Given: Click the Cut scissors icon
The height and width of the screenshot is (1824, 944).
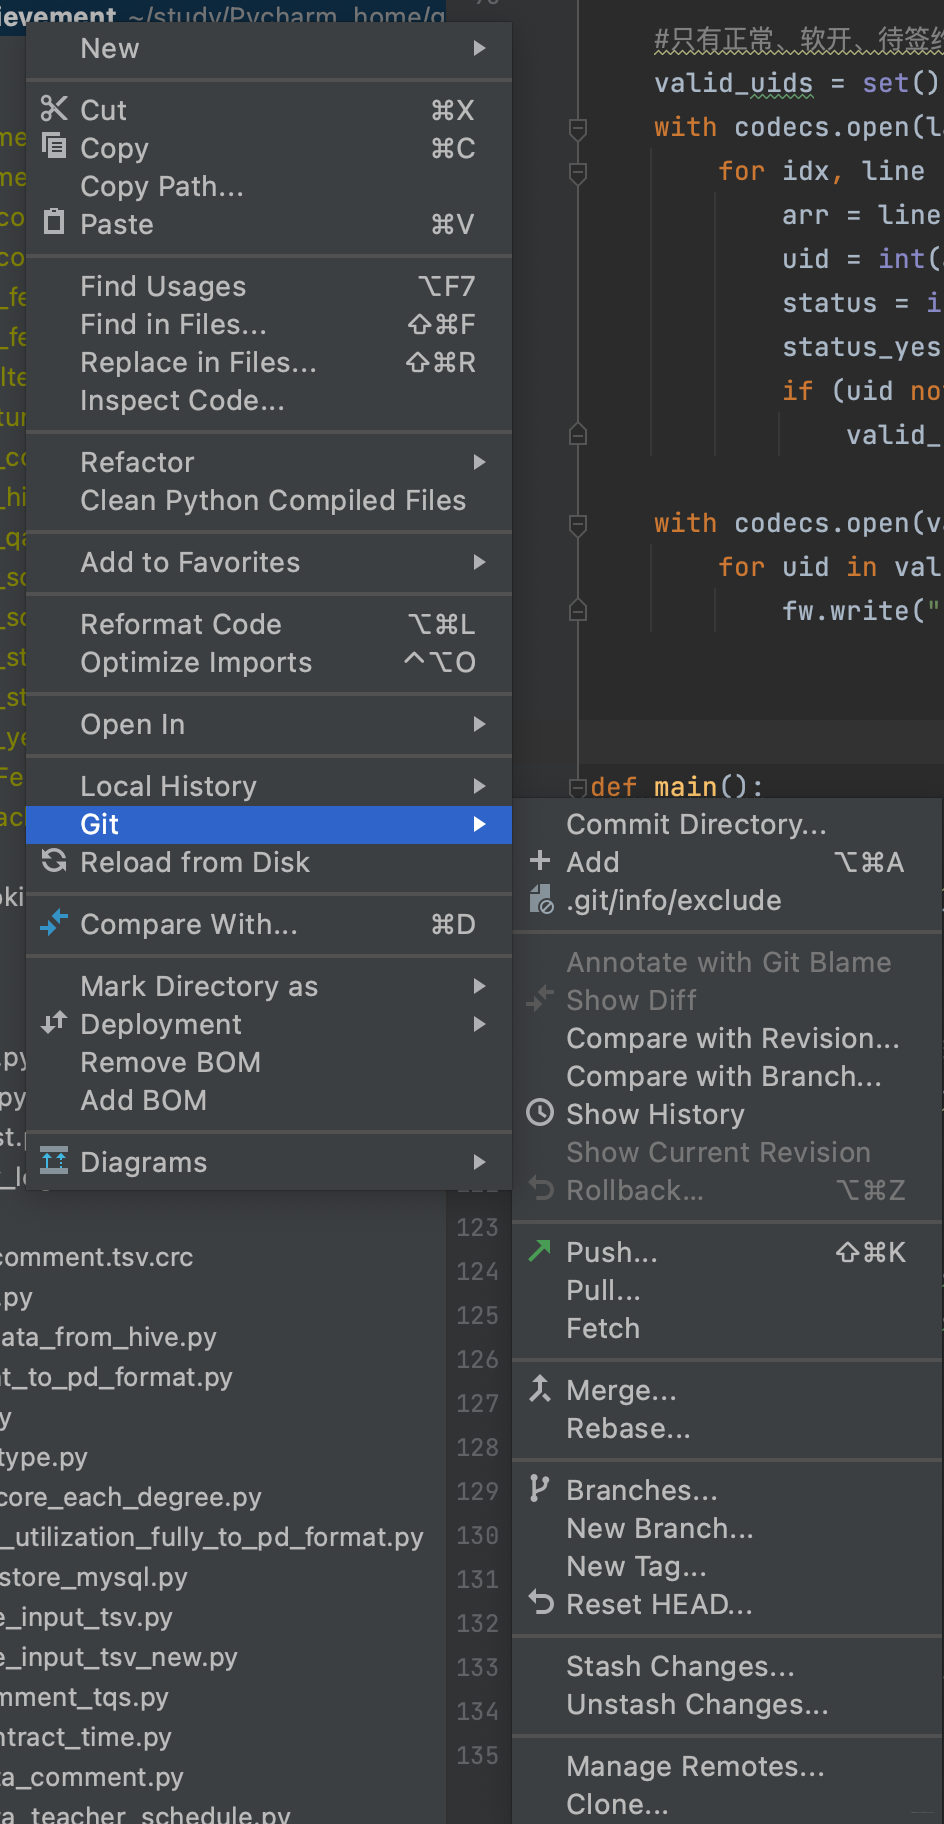Looking at the screenshot, I should tap(54, 109).
